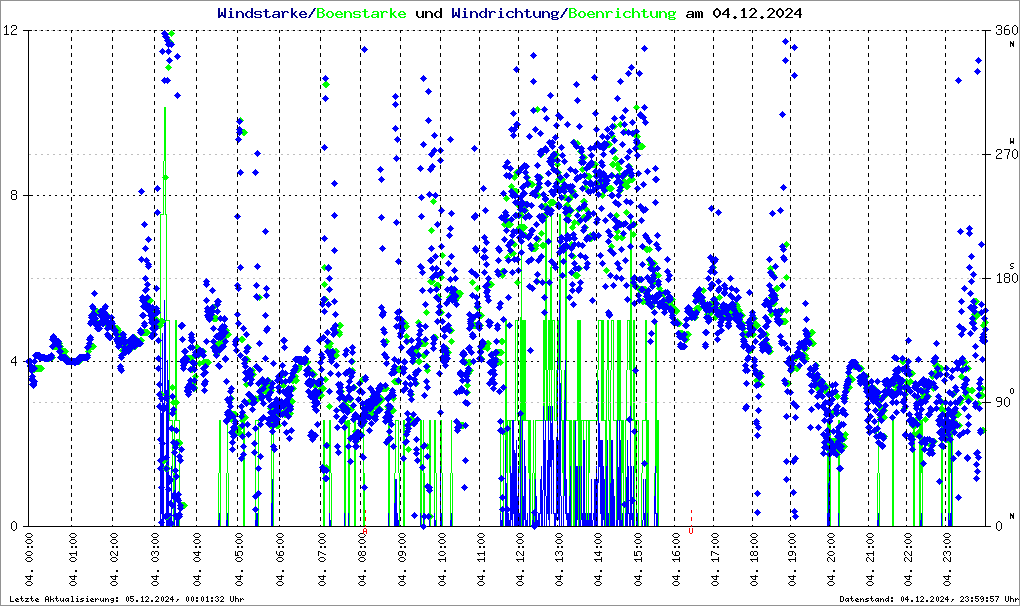The height and width of the screenshot is (606, 1020).
Task: Click the '270' value on the right axis
Action: 1001,155
